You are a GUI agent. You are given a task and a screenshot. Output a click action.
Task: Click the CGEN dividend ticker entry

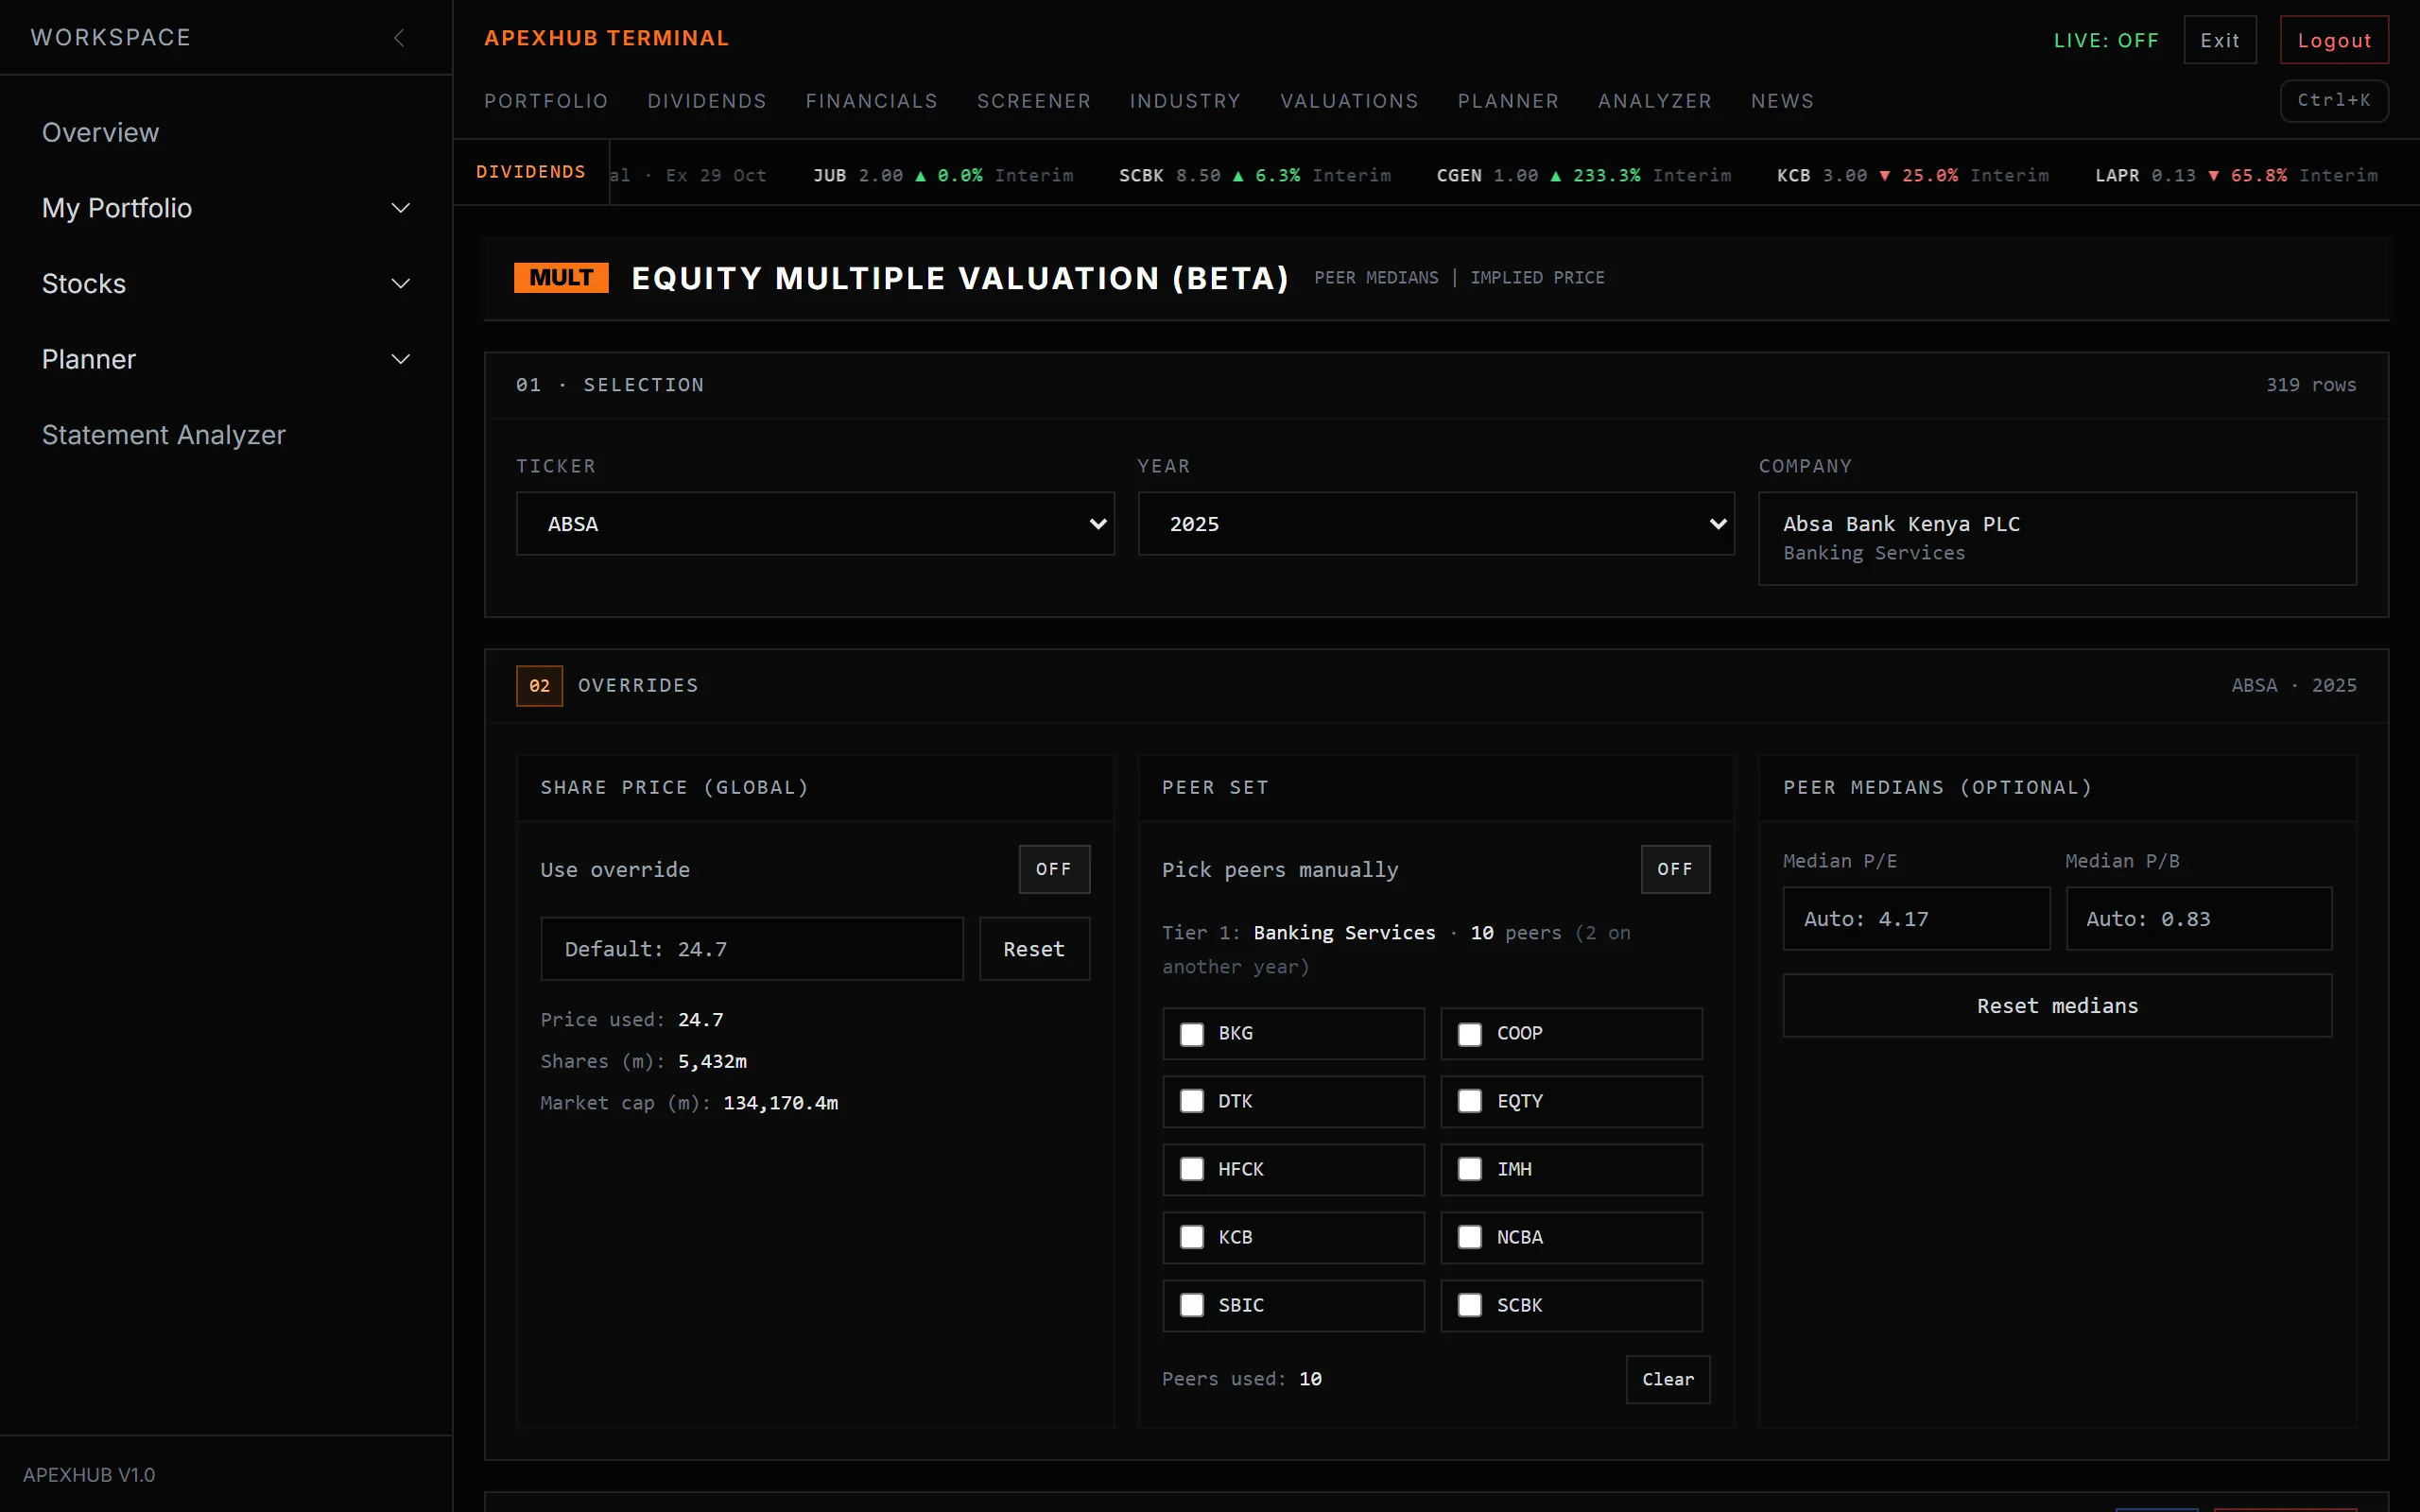click(x=1584, y=175)
